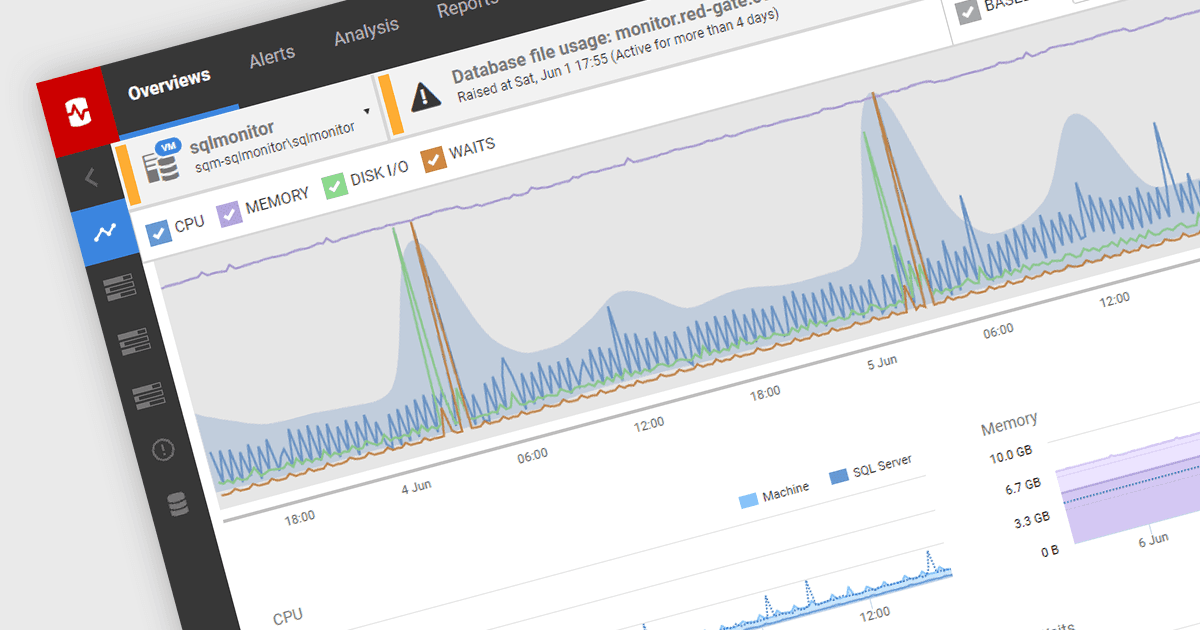Open the database cylinder icon in sidebar
This screenshot has width=1200, height=630.
pyautogui.click(x=178, y=505)
